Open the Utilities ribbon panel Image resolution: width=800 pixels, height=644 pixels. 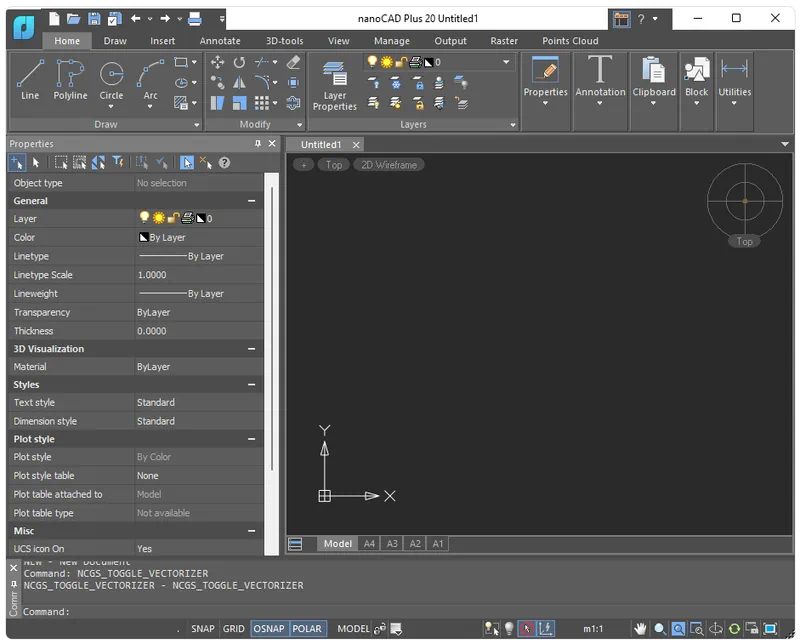click(x=734, y=80)
